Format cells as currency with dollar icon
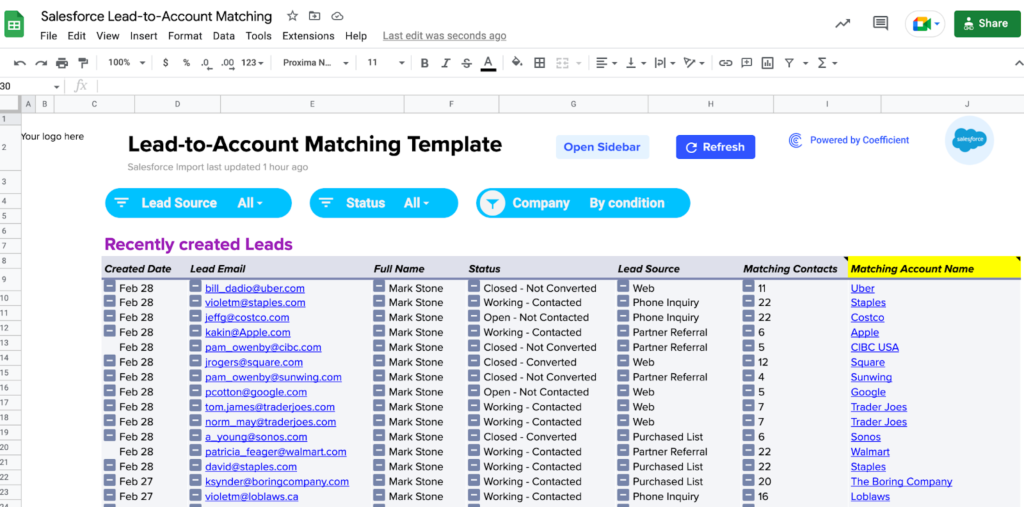The width and height of the screenshot is (1024, 507). click(165, 63)
